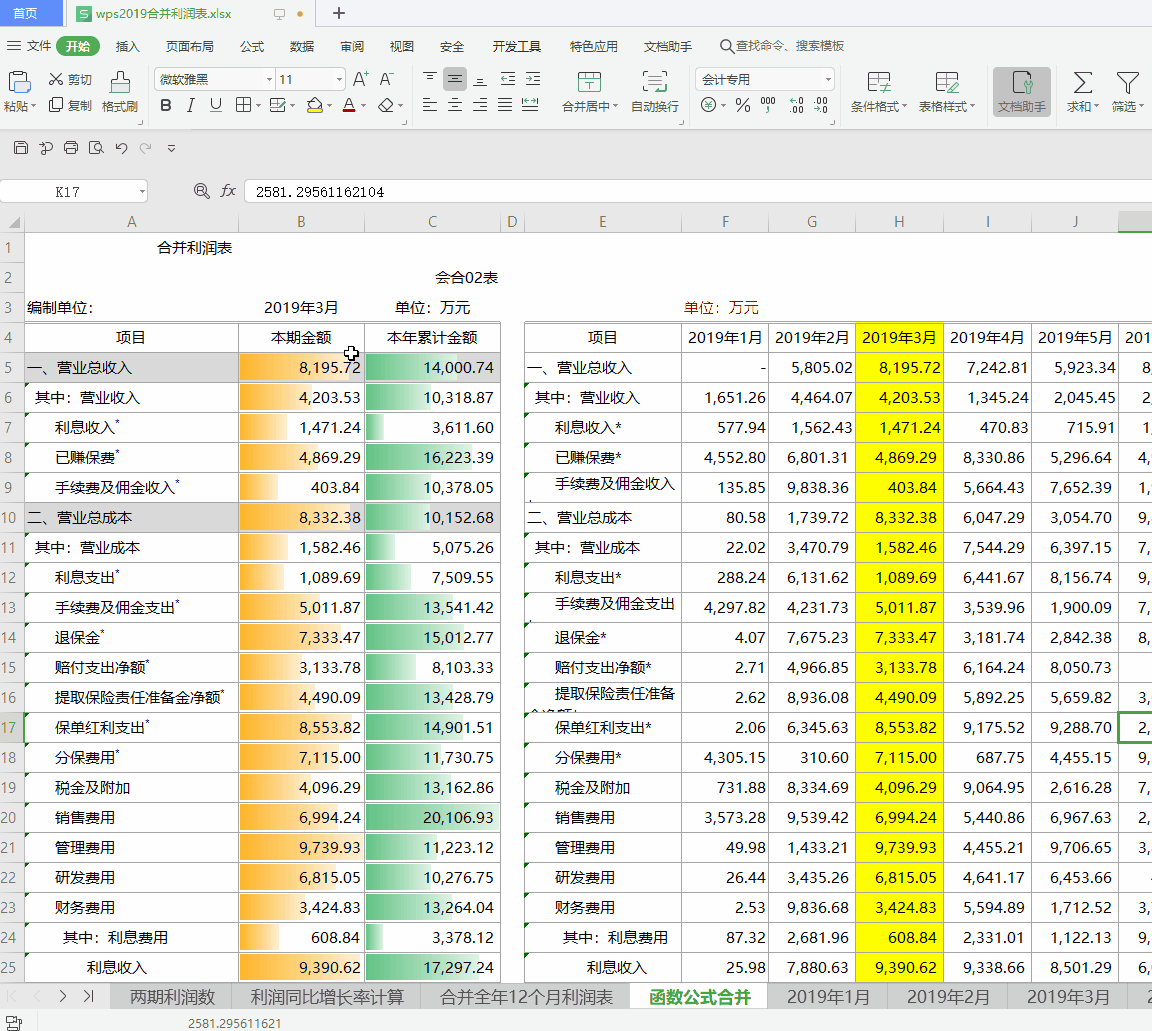Open the 文档助手 document assistant
1152x1031 pixels.
click(x=1022, y=92)
